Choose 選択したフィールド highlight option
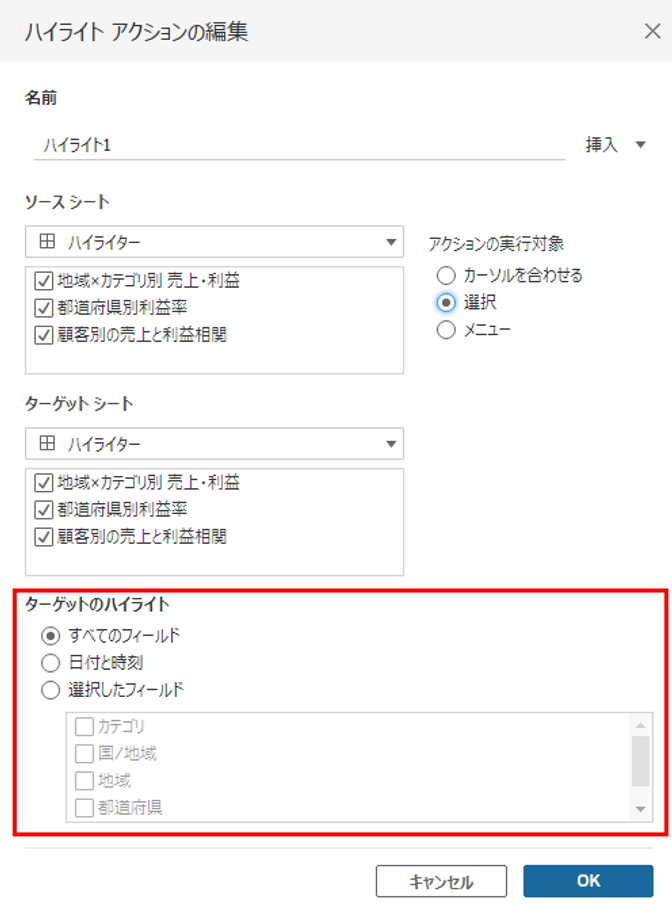The height and width of the screenshot is (919, 672). pyautogui.click(x=50, y=690)
